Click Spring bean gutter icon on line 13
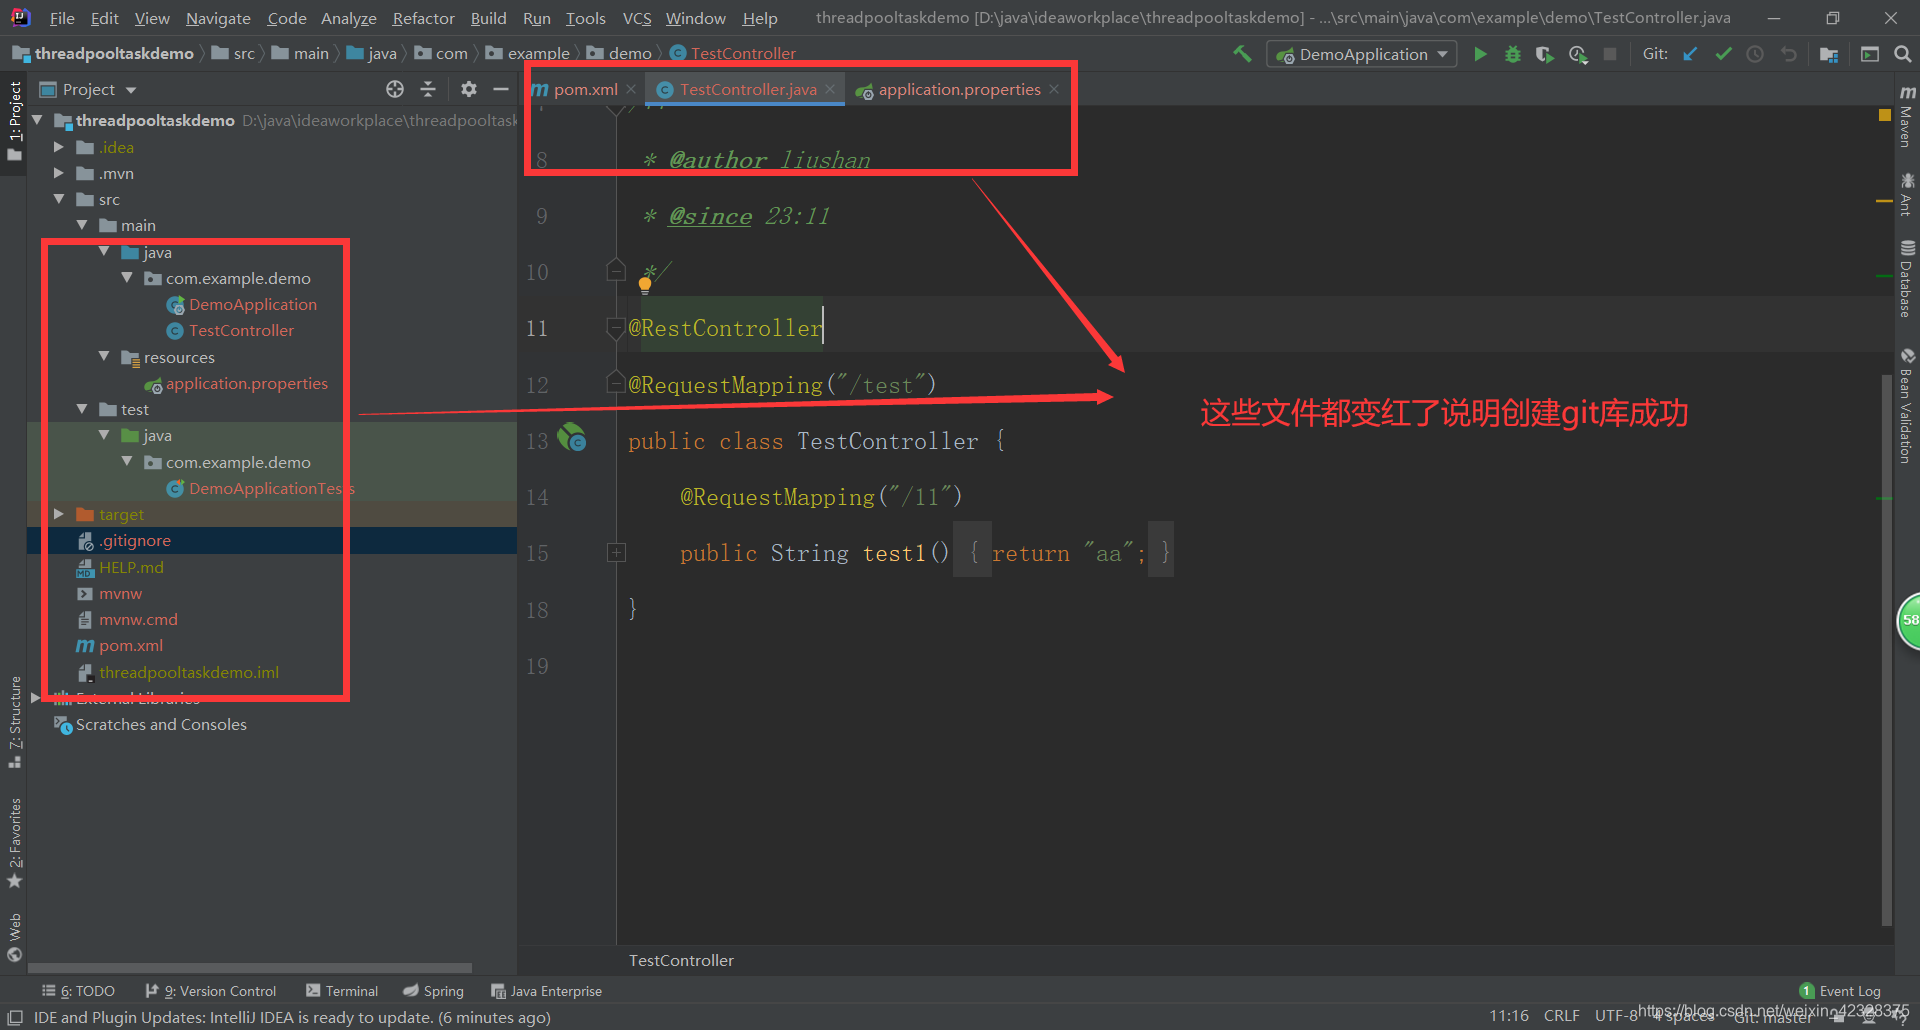This screenshot has height=1030, width=1920. tap(572, 437)
